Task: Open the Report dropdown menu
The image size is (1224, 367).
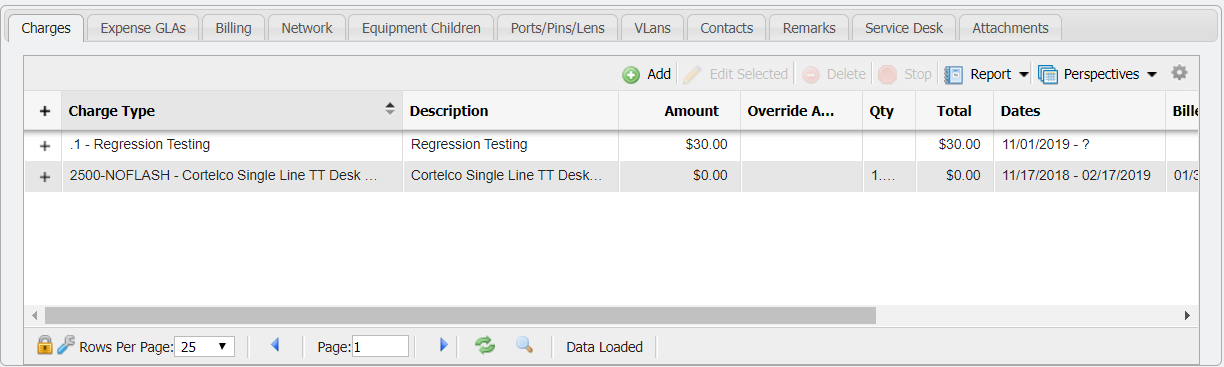Action: 986,74
